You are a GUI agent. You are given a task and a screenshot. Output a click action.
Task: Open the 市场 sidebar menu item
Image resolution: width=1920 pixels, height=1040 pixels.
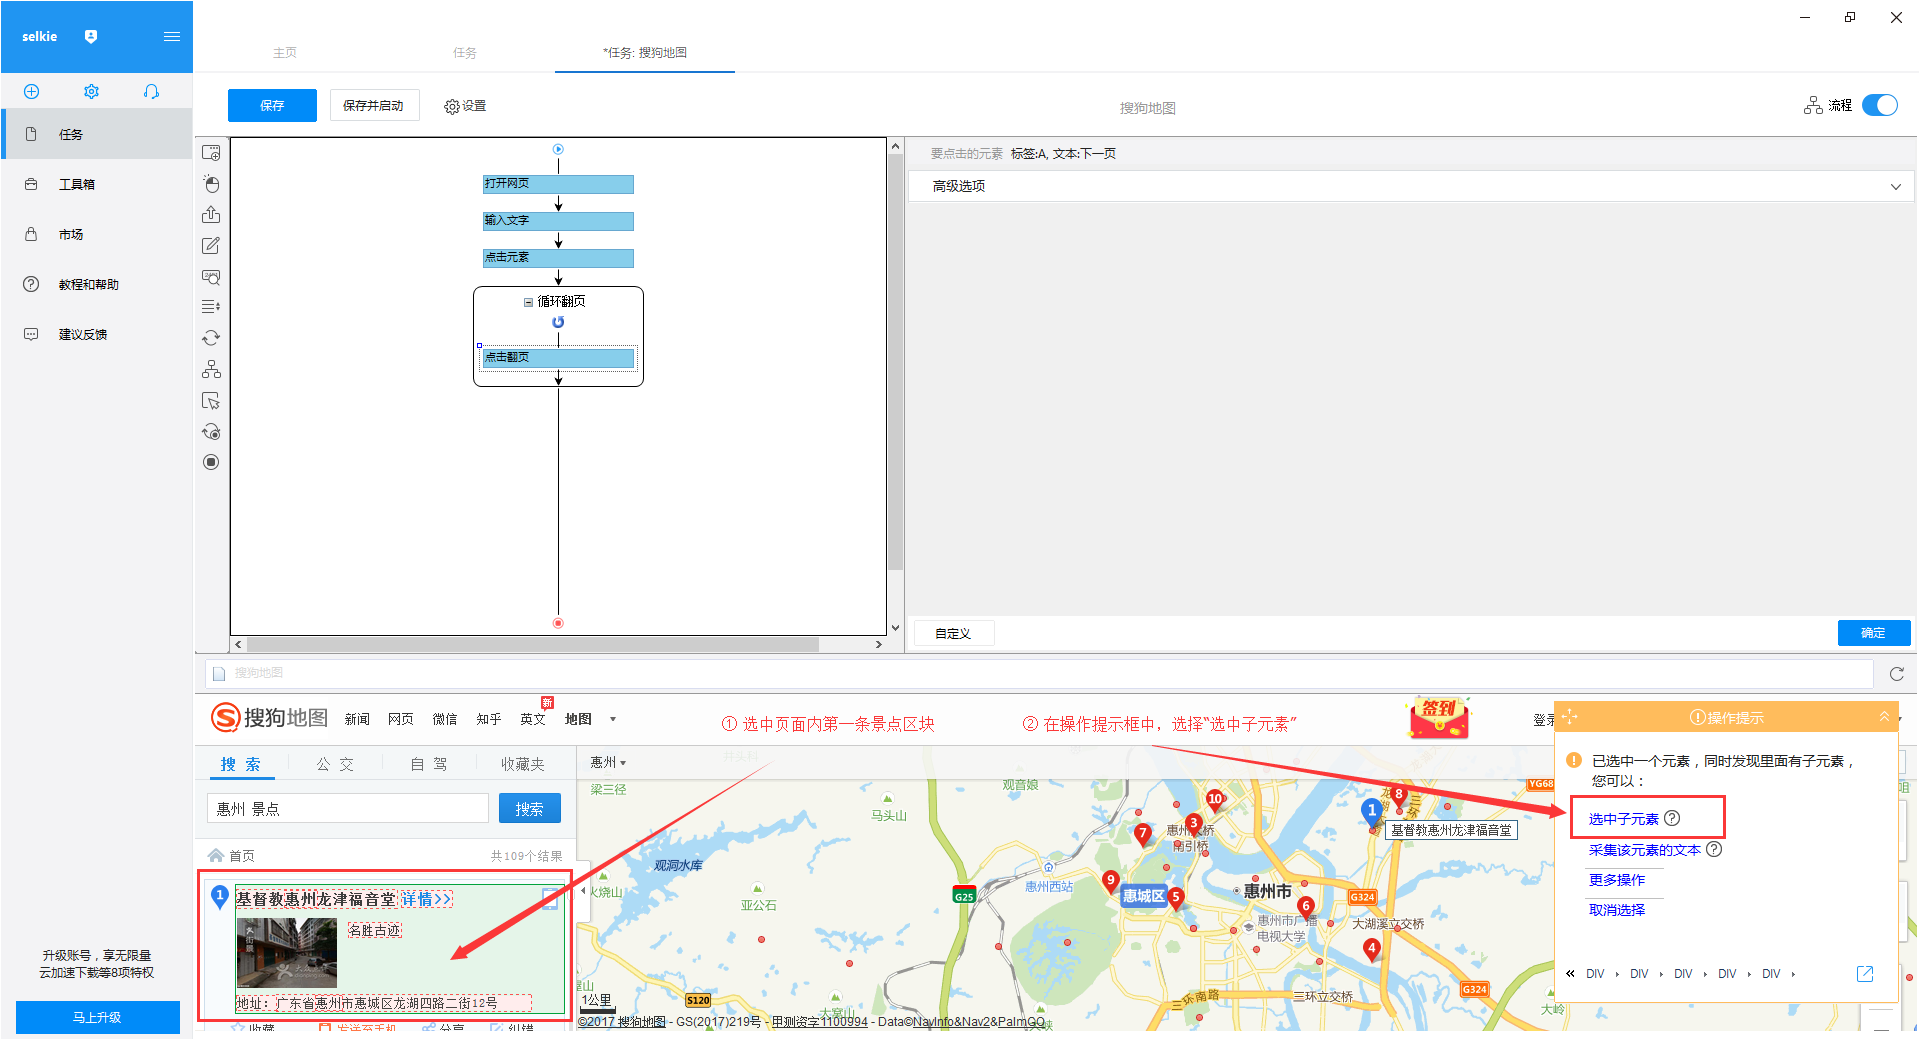coord(97,234)
